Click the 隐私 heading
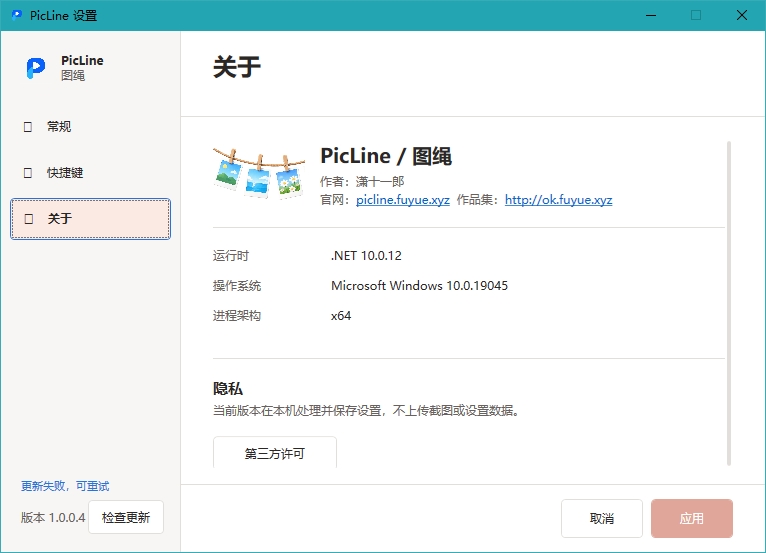 tap(228, 389)
